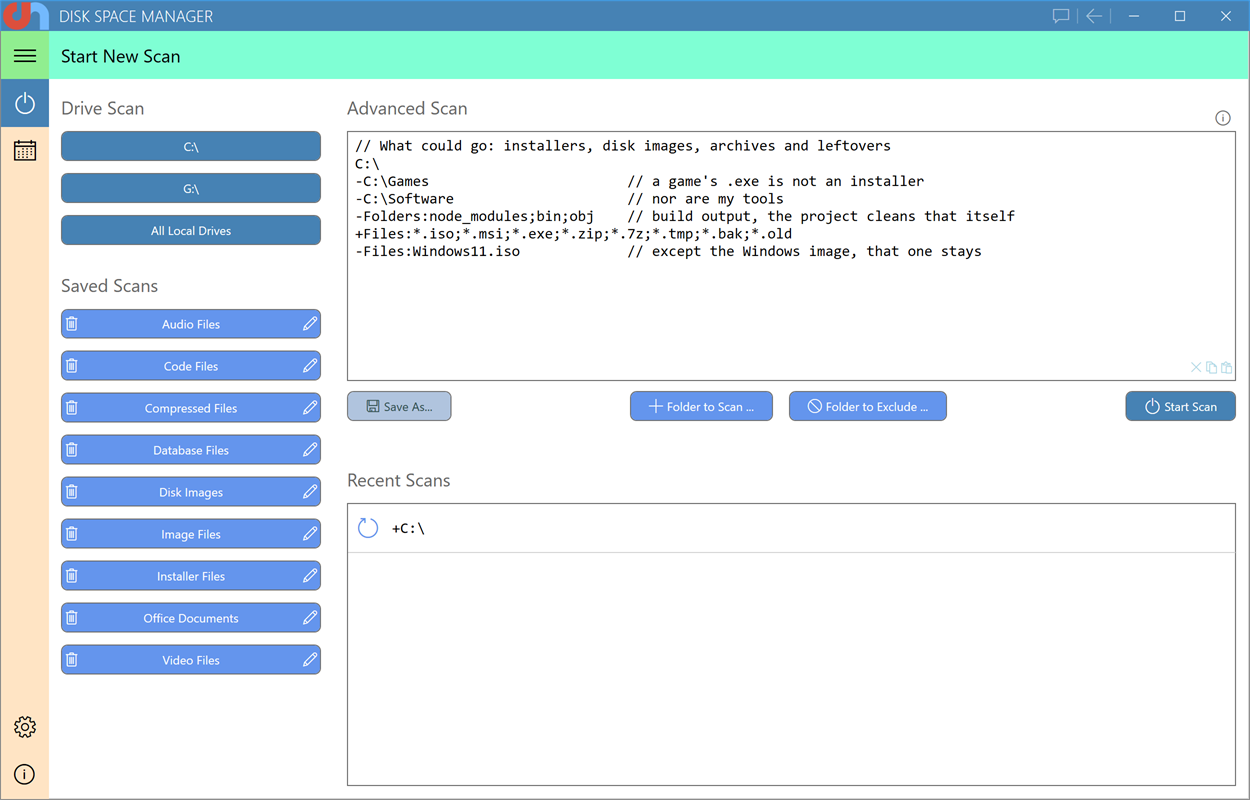Run the Disk Images saved scan
Viewport: 1250px width, 800px height.
191,492
